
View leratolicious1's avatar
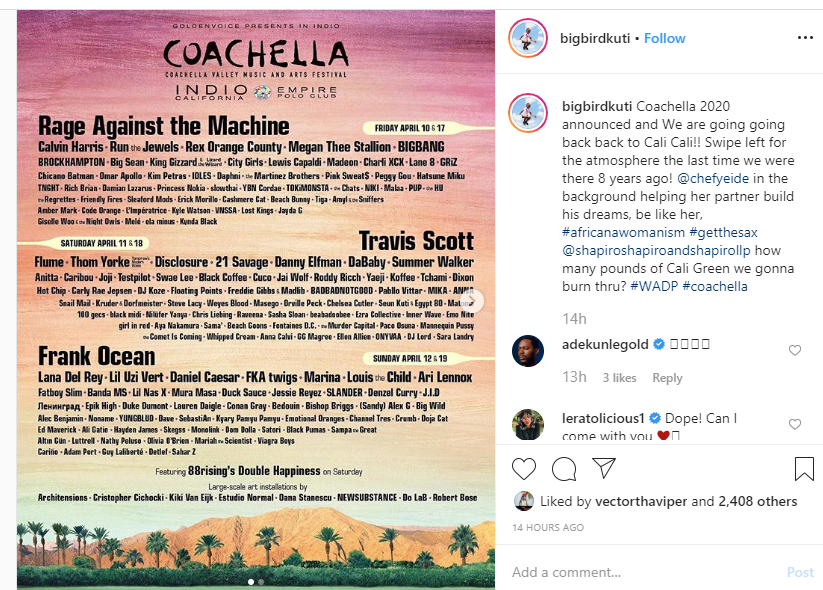tap(527, 425)
